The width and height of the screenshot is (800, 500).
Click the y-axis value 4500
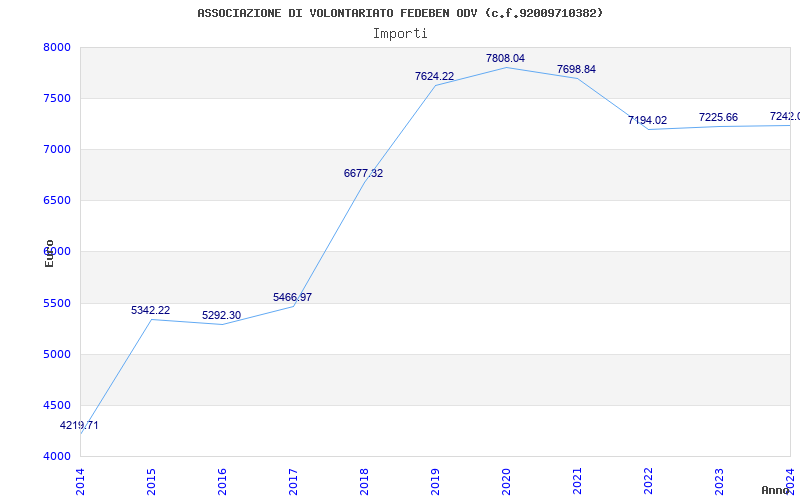57,406
